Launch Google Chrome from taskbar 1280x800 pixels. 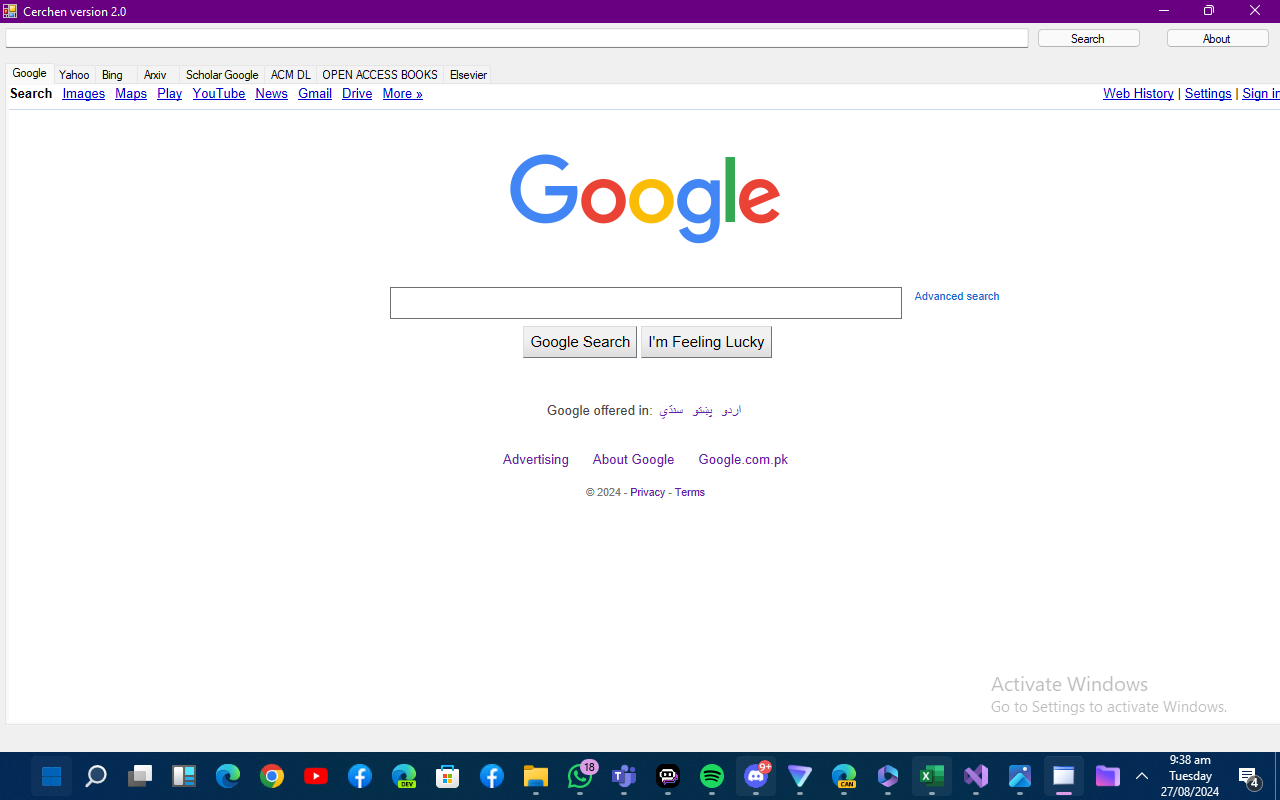tap(272, 776)
